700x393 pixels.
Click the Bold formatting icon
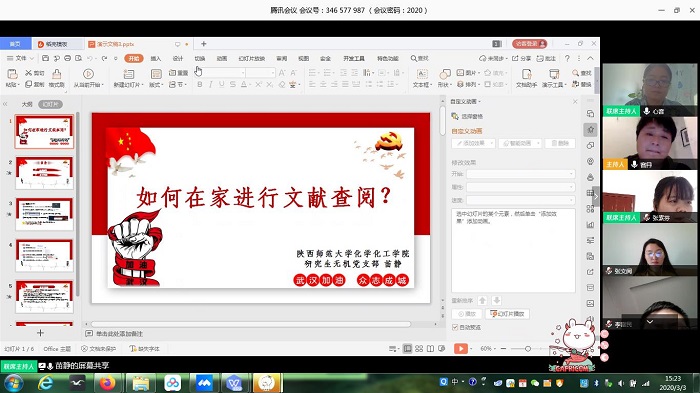pos(200,84)
